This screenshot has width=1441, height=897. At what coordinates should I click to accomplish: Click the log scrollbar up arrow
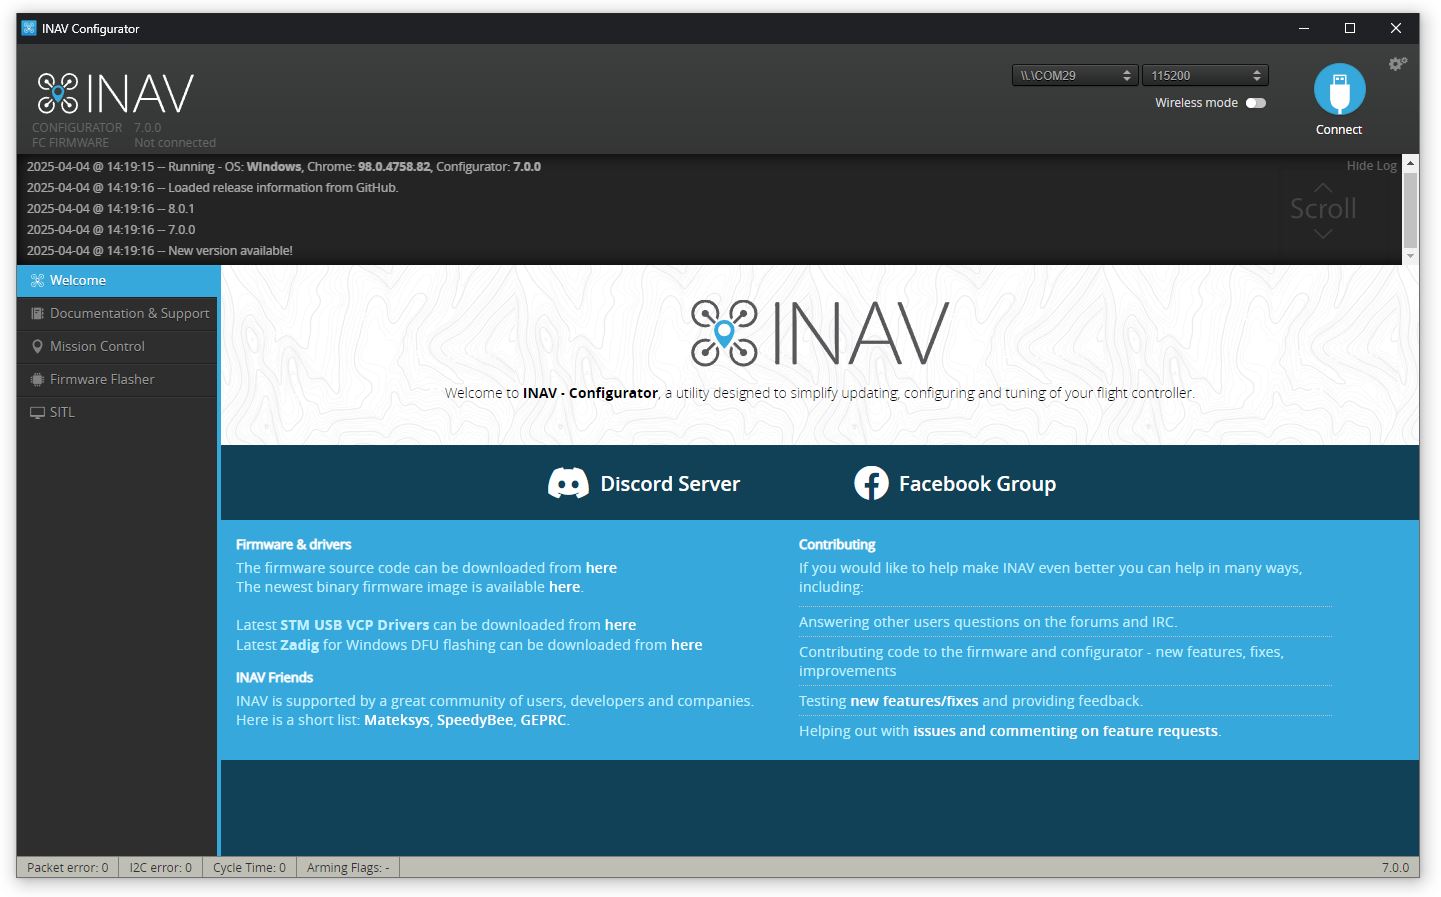point(1410,162)
